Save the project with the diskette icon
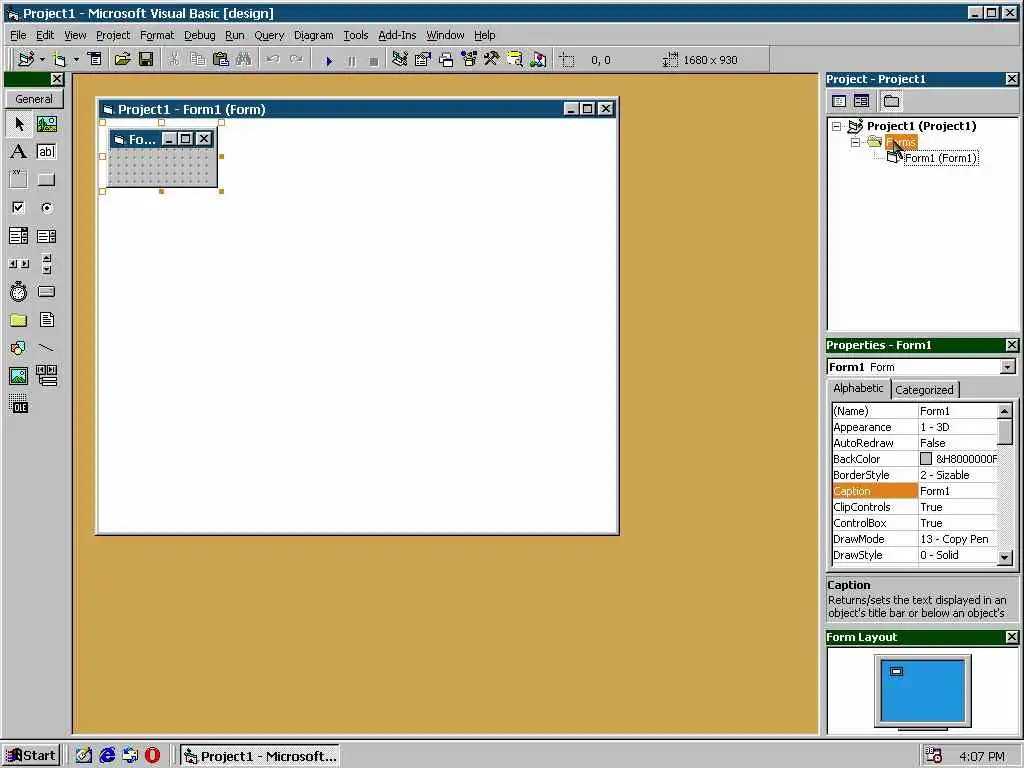 coord(146,59)
